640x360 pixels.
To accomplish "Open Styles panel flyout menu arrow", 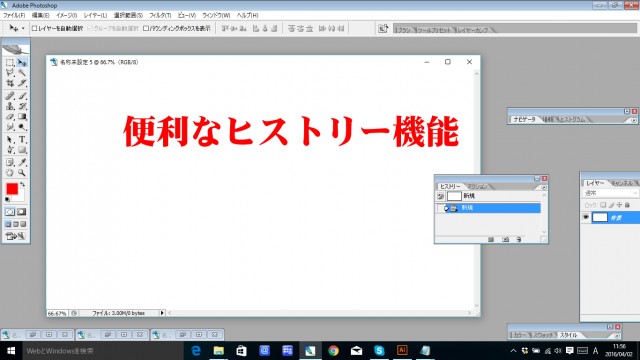I will (617, 336).
